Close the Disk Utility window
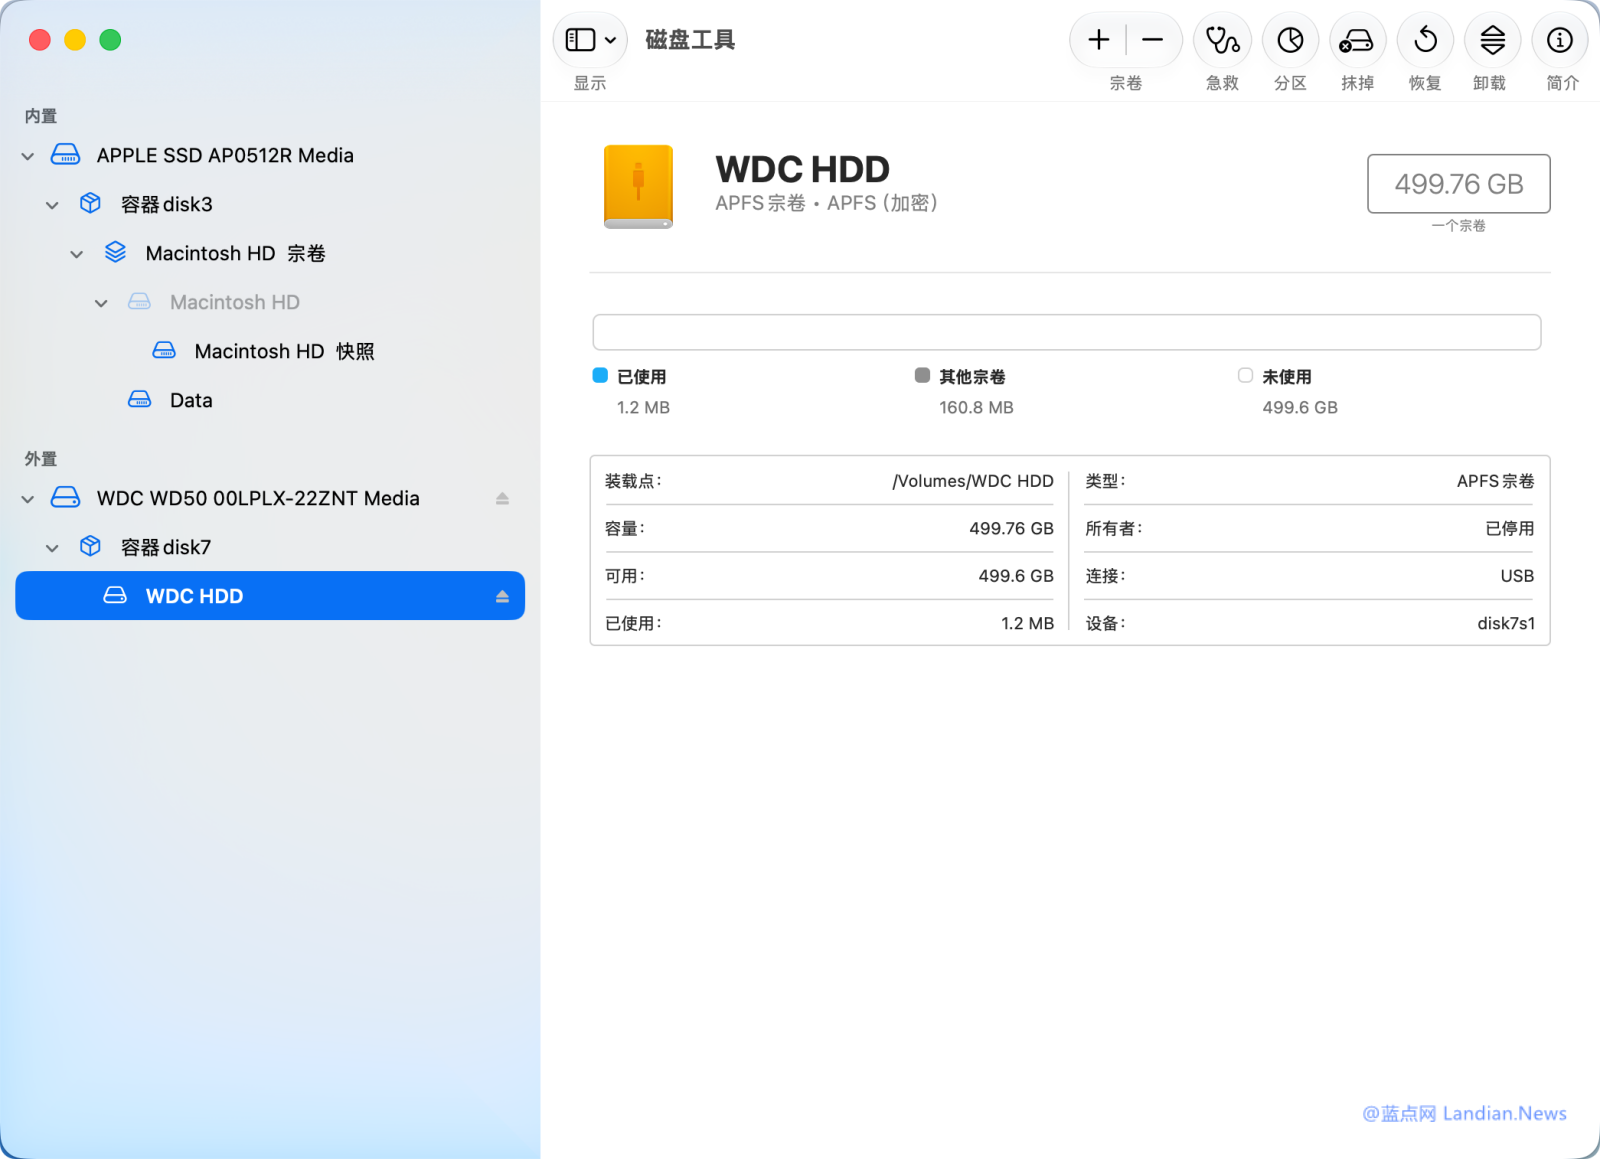The height and width of the screenshot is (1159, 1600). 40,40
